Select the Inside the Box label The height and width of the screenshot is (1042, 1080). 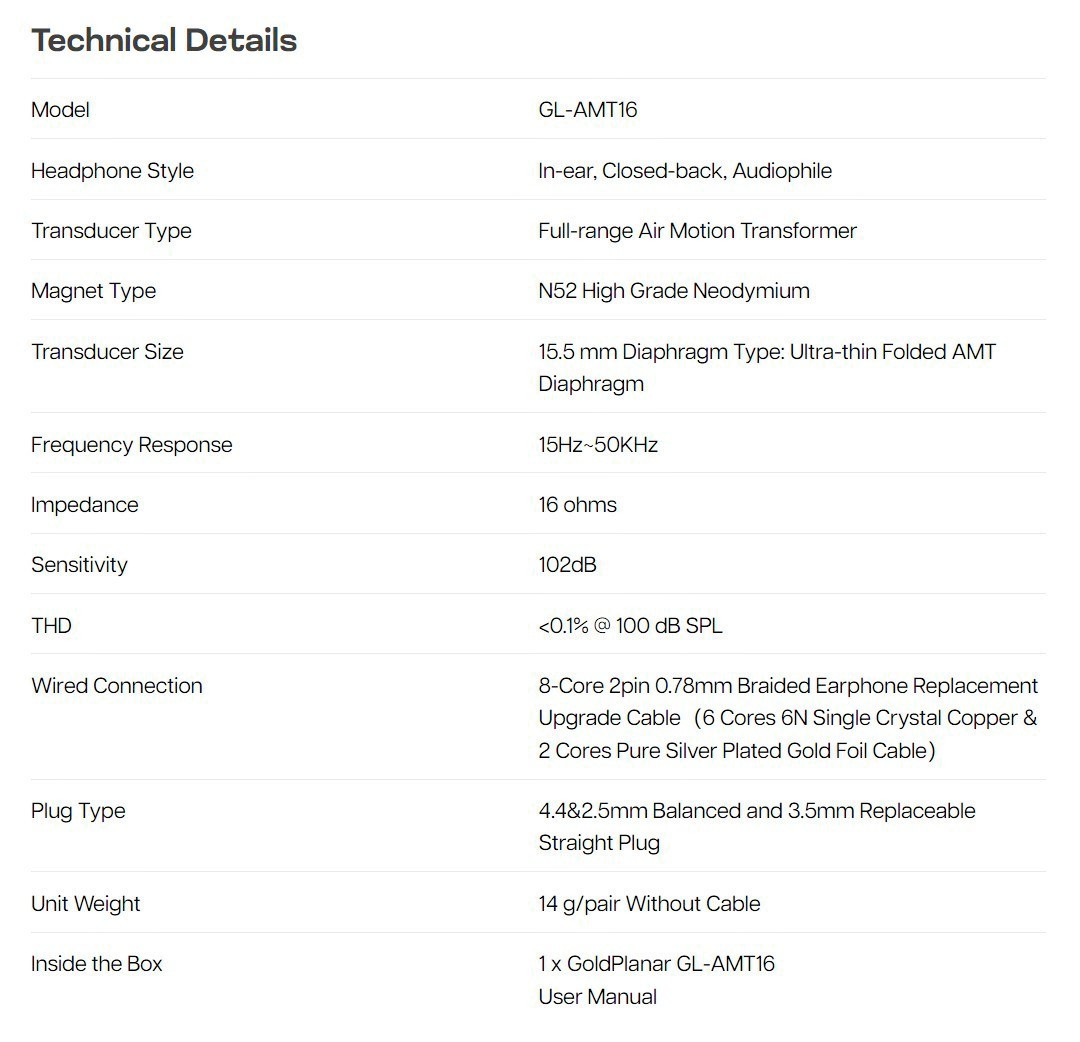(x=96, y=963)
